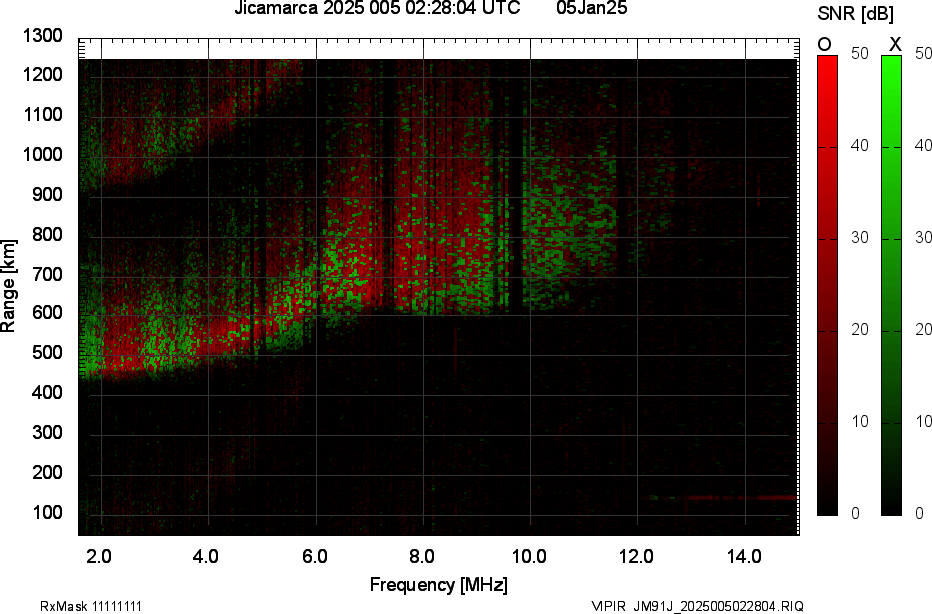The image size is (932, 614).
Task: Click the Jicamarca timestamp title text
Action: pyautogui.click(x=377, y=8)
